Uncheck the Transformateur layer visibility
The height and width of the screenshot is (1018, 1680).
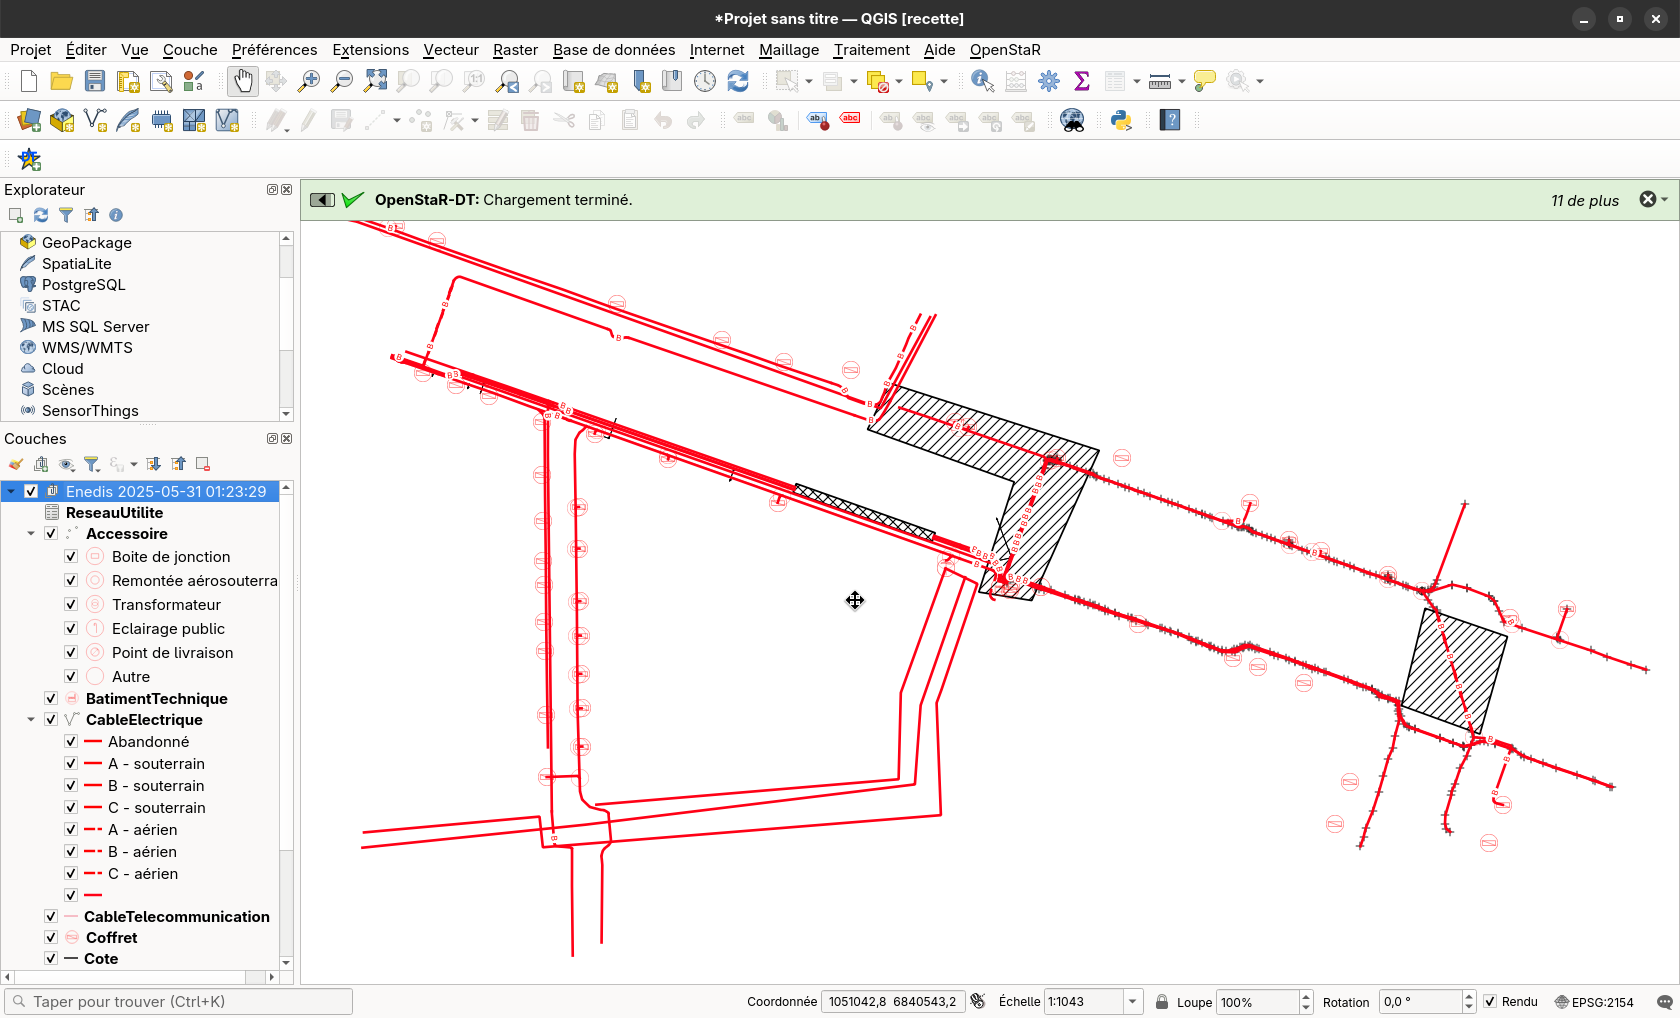click(x=70, y=604)
